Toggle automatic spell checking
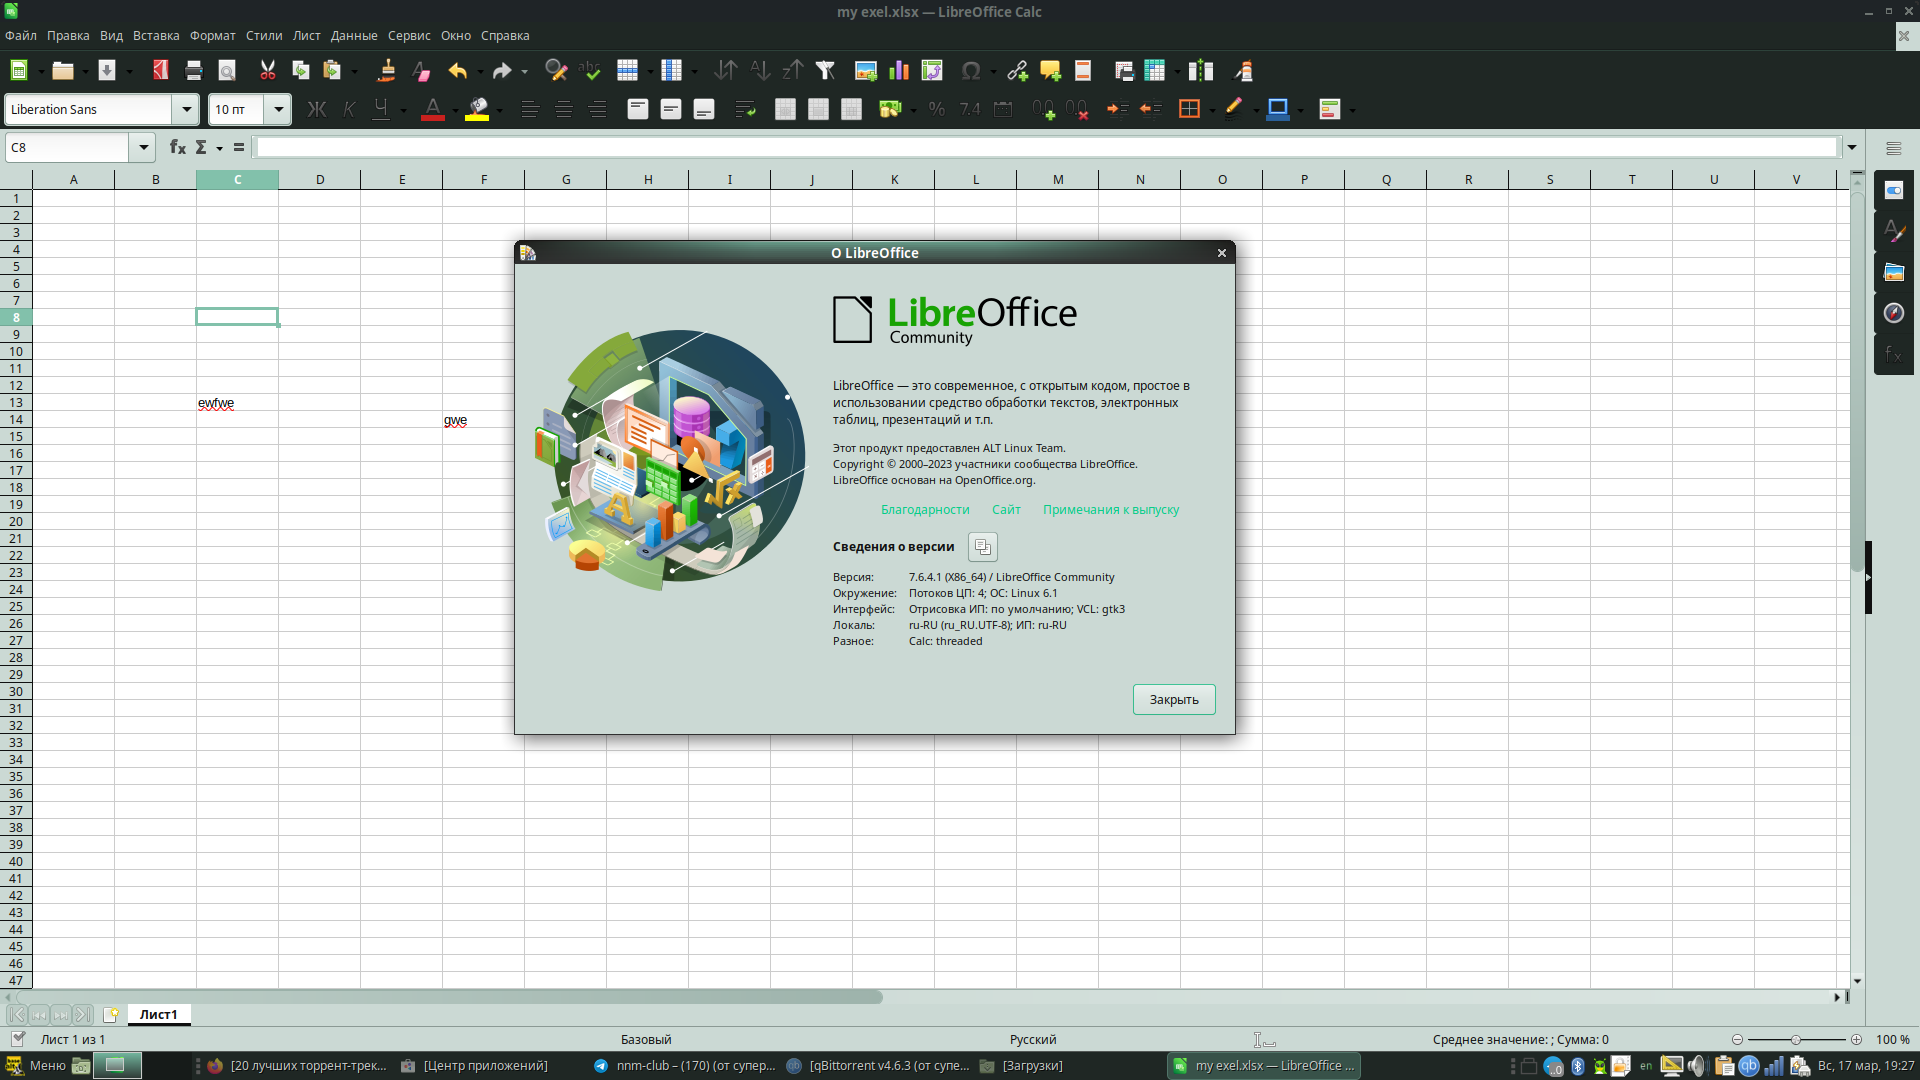 tap(590, 70)
